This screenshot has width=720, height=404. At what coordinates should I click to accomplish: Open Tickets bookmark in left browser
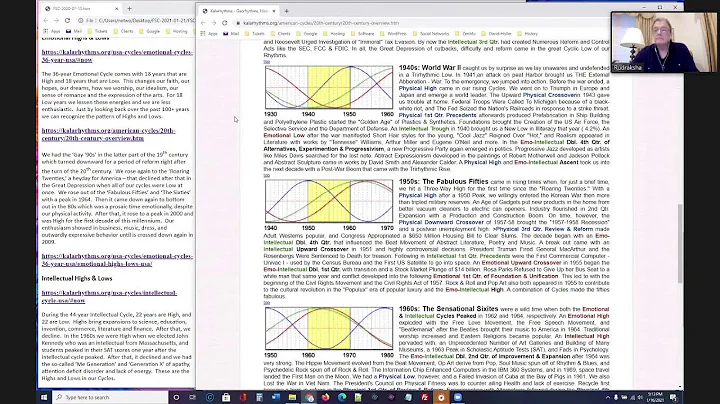tap(97, 31)
